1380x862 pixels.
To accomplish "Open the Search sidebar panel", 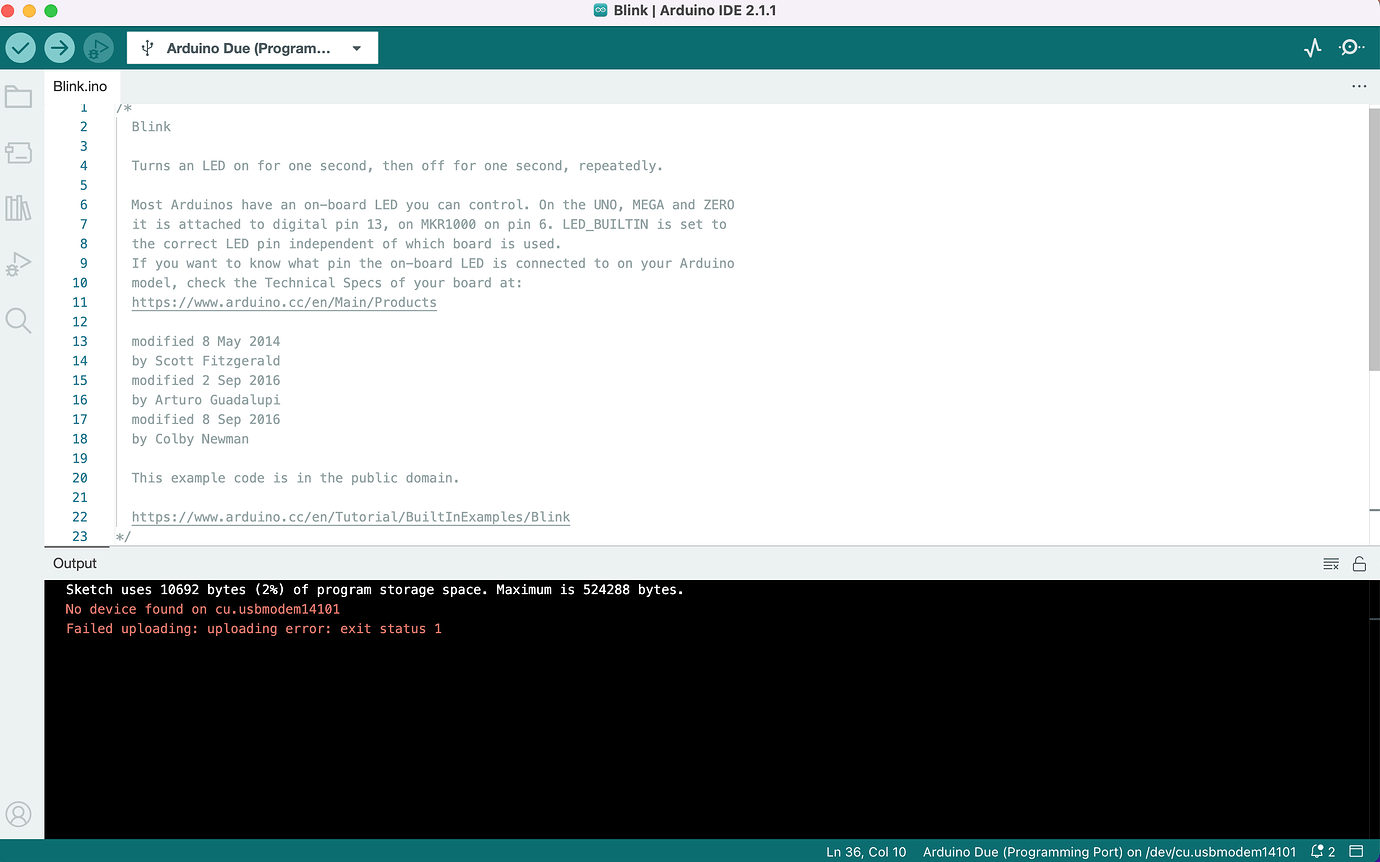I will pos(19,320).
